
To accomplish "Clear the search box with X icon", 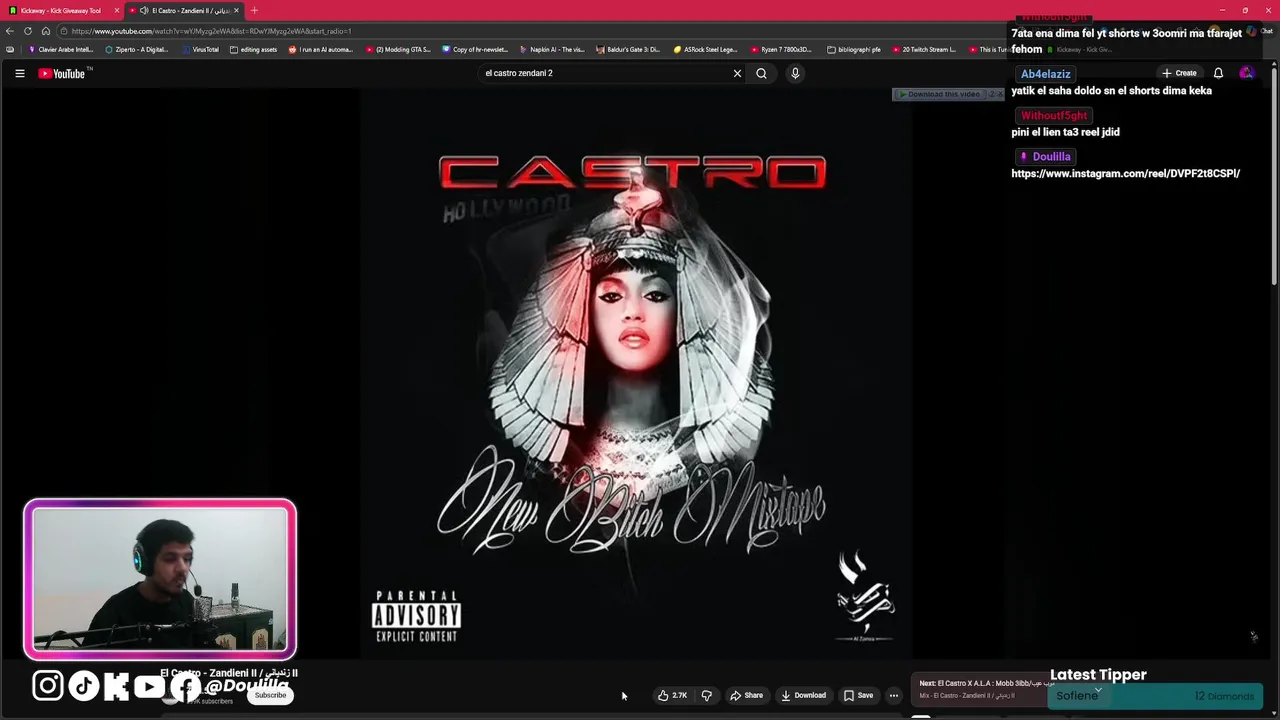I will [737, 73].
